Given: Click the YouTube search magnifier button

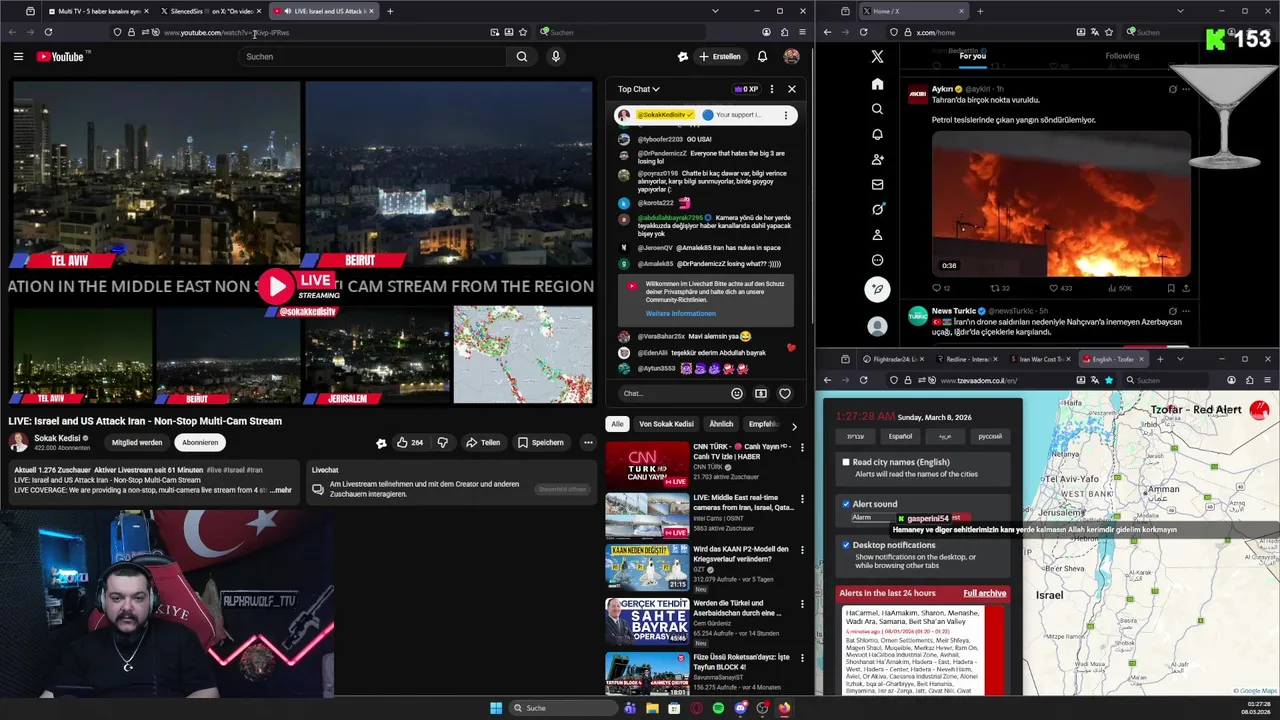Looking at the screenshot, I should point(521,57).
